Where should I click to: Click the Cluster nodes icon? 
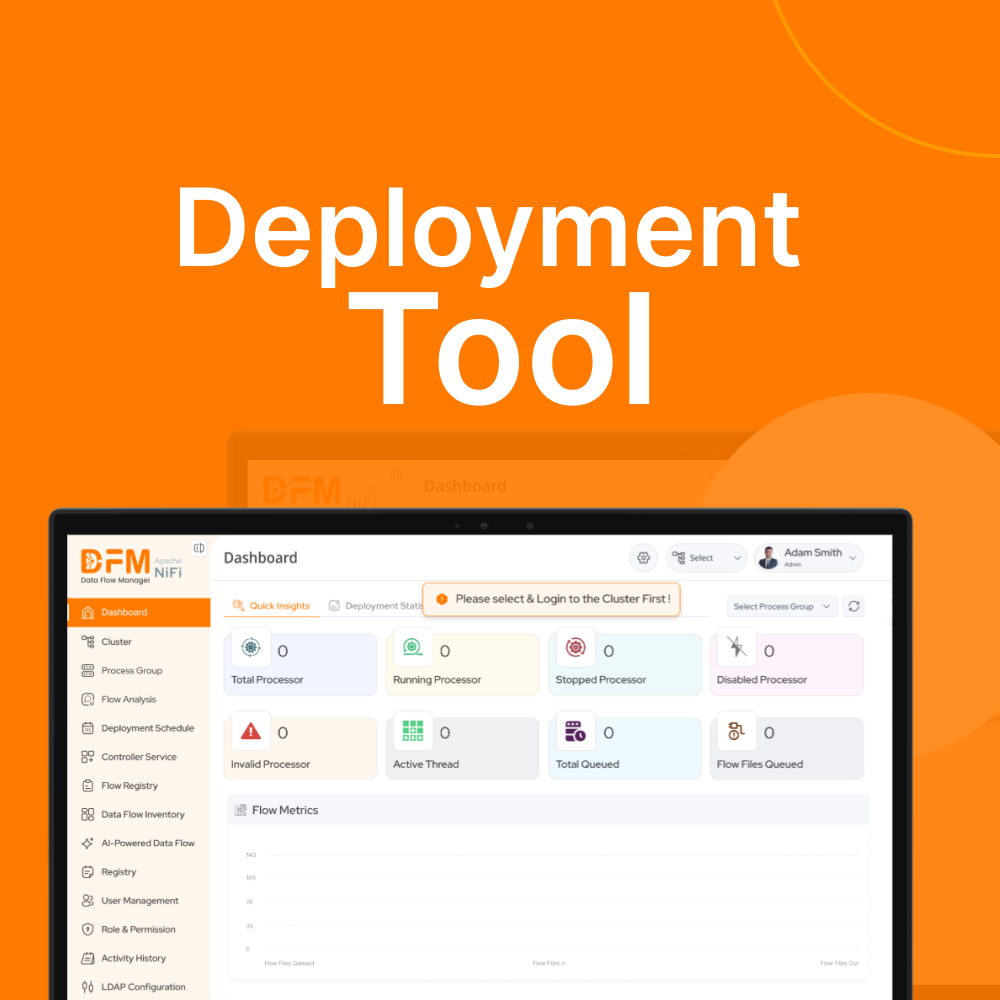click(88, 642)
